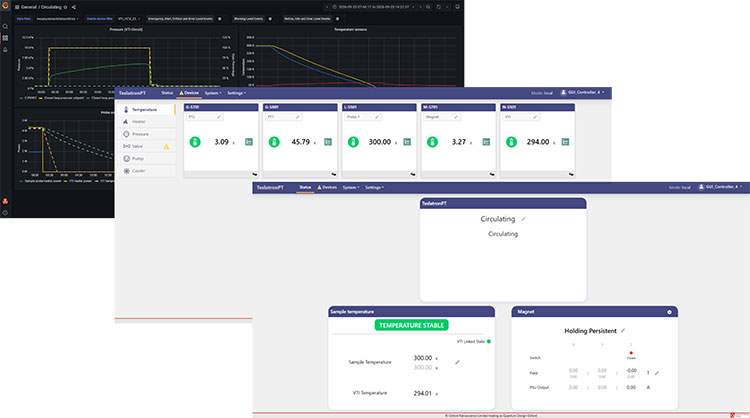Click the magnet Switch red indicator
The width and height of the screenshot is (750, 418).
click(631, 353)
